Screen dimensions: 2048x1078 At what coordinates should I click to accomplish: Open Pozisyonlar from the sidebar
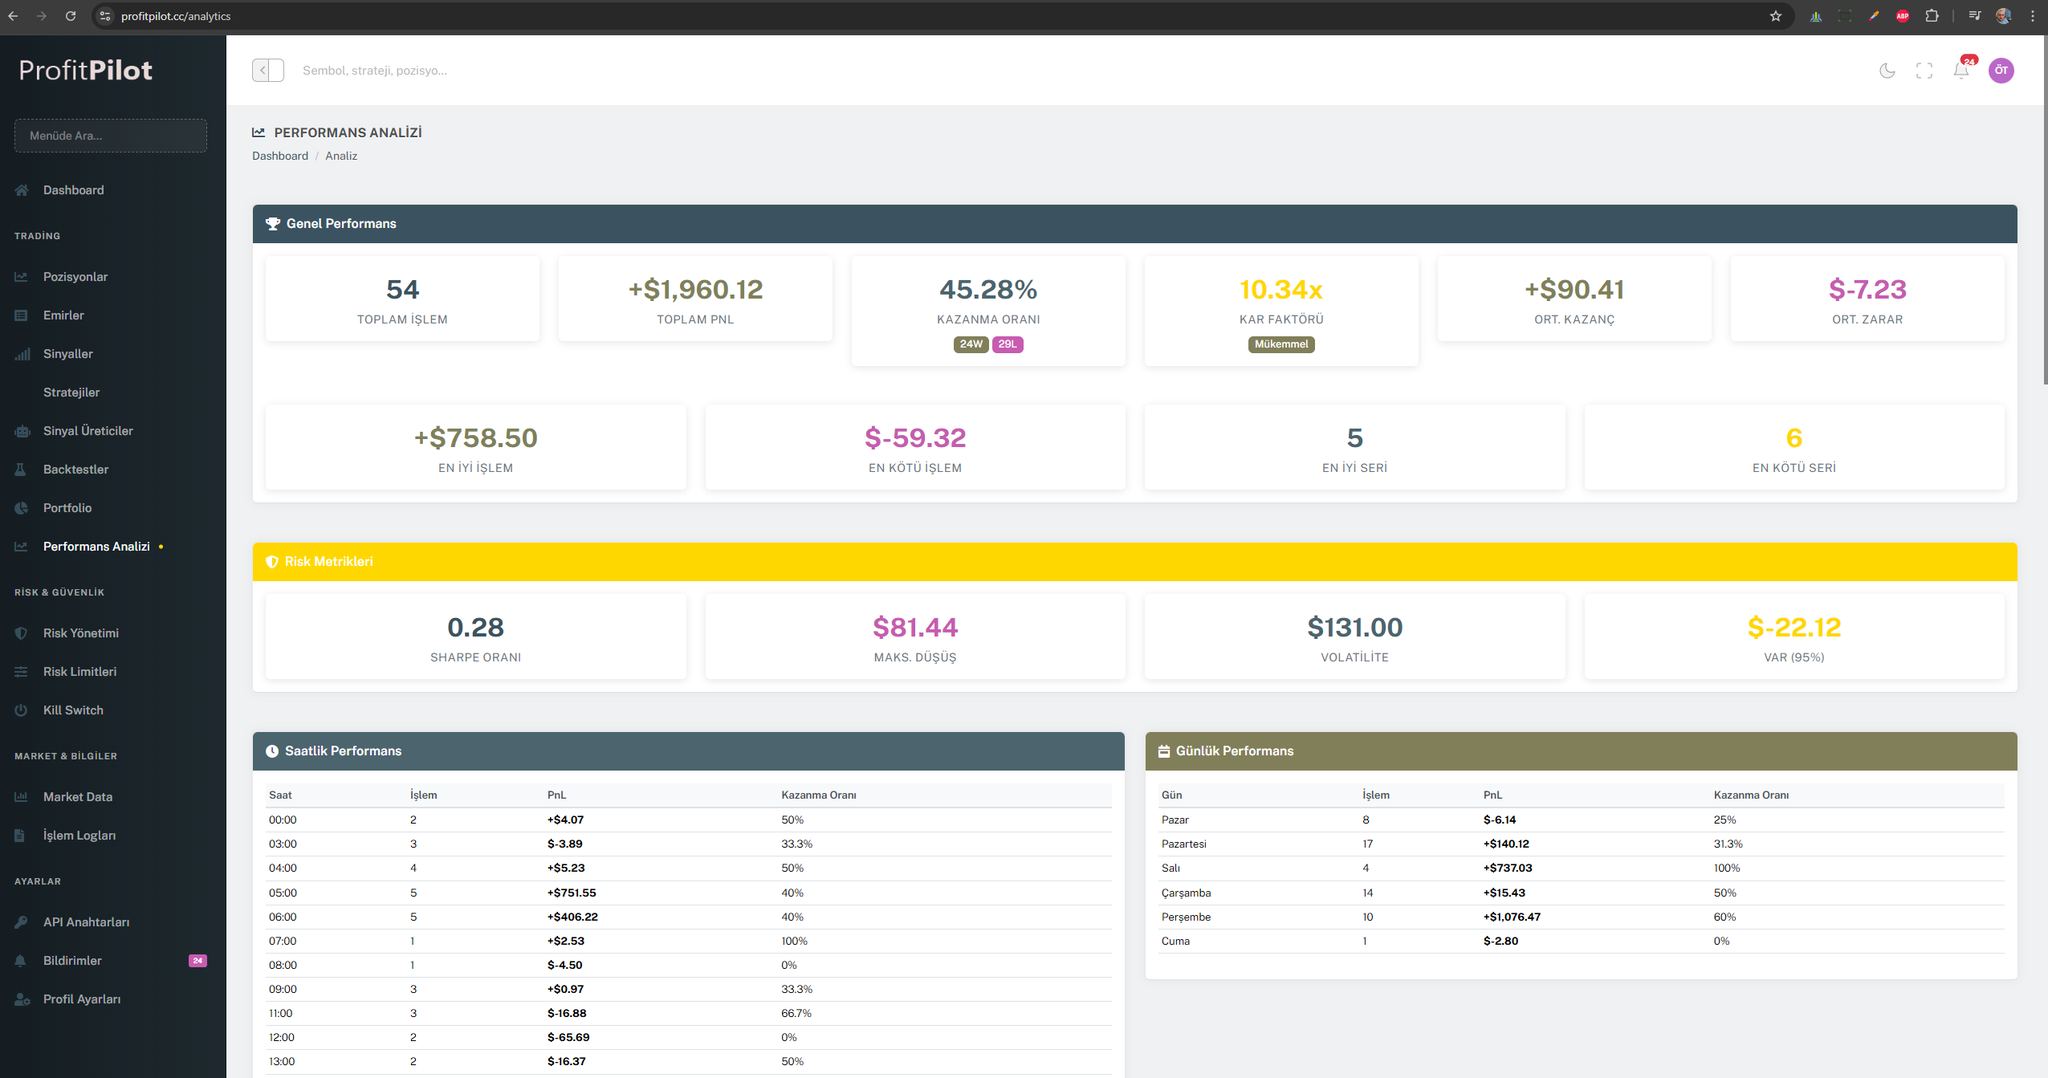[x=75, y=277]
